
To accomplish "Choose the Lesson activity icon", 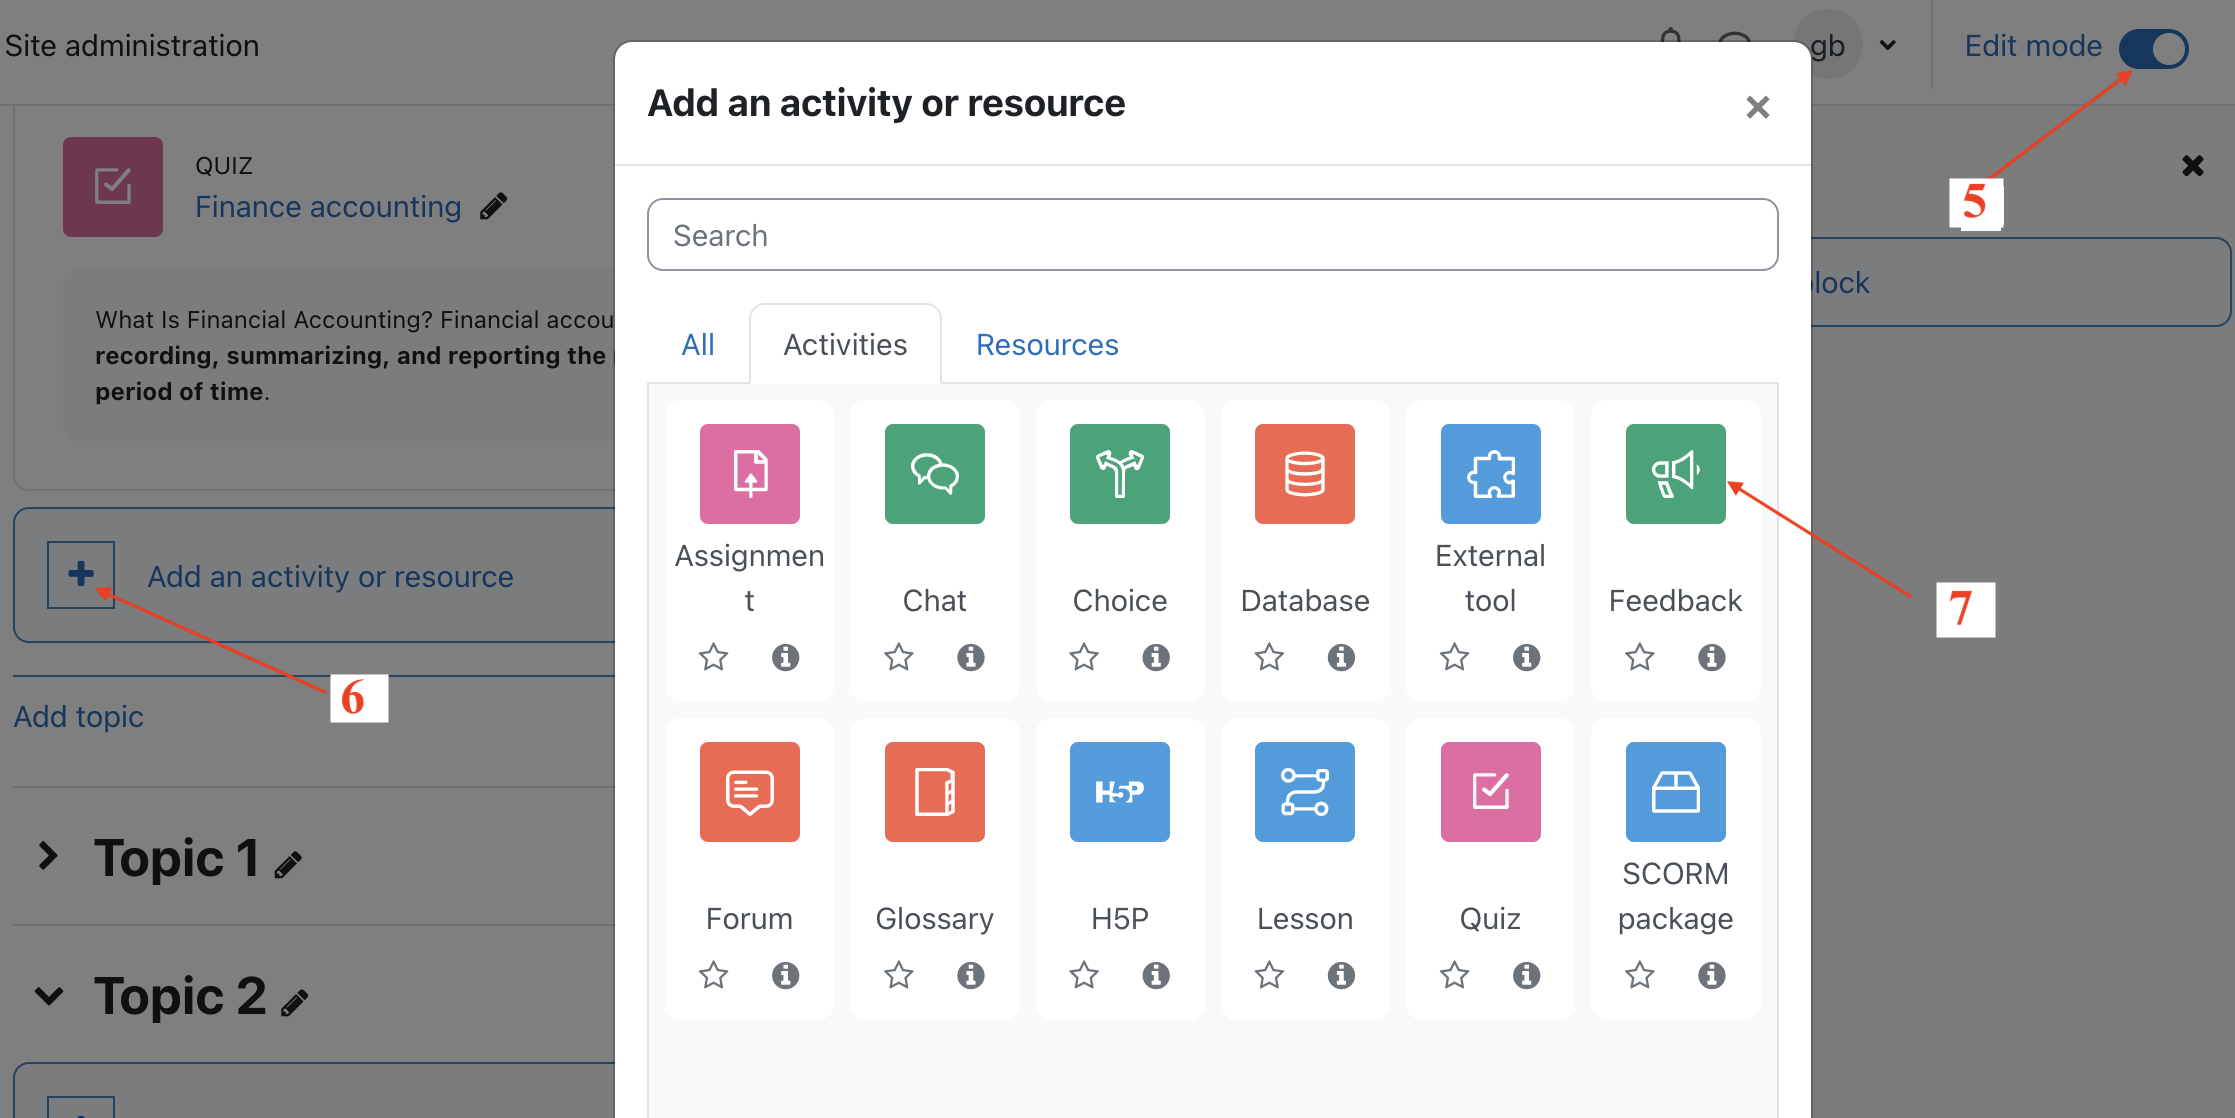I will tap(1304, 792).
